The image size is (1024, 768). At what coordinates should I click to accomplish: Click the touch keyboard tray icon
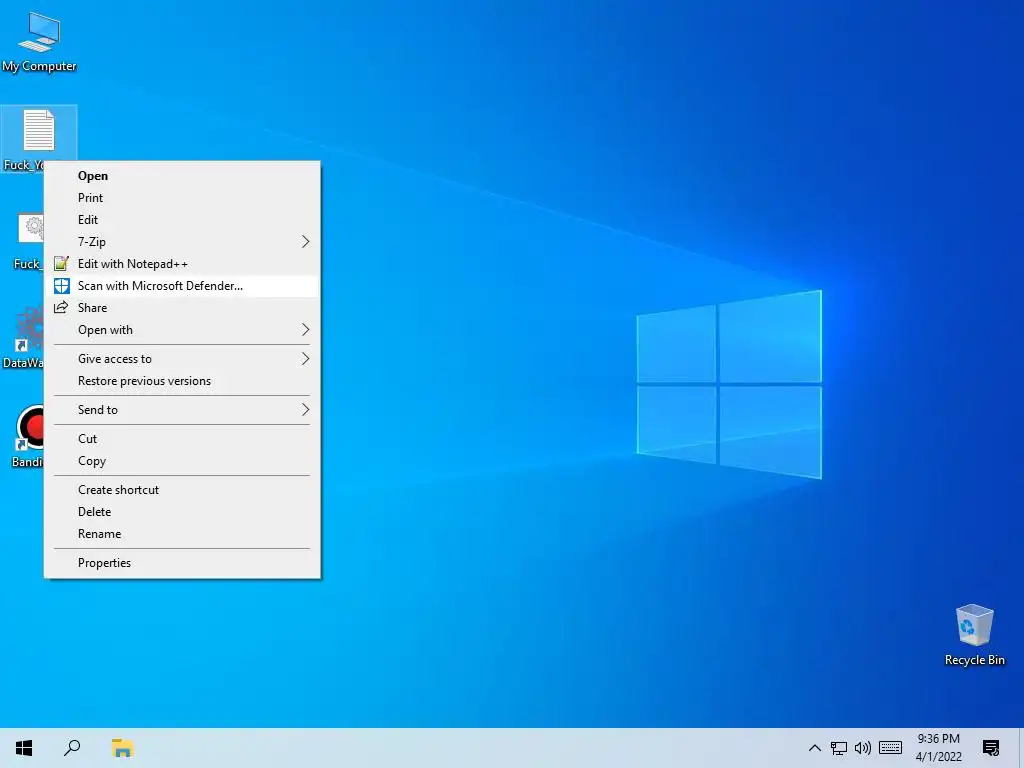(x=890, y=748)
